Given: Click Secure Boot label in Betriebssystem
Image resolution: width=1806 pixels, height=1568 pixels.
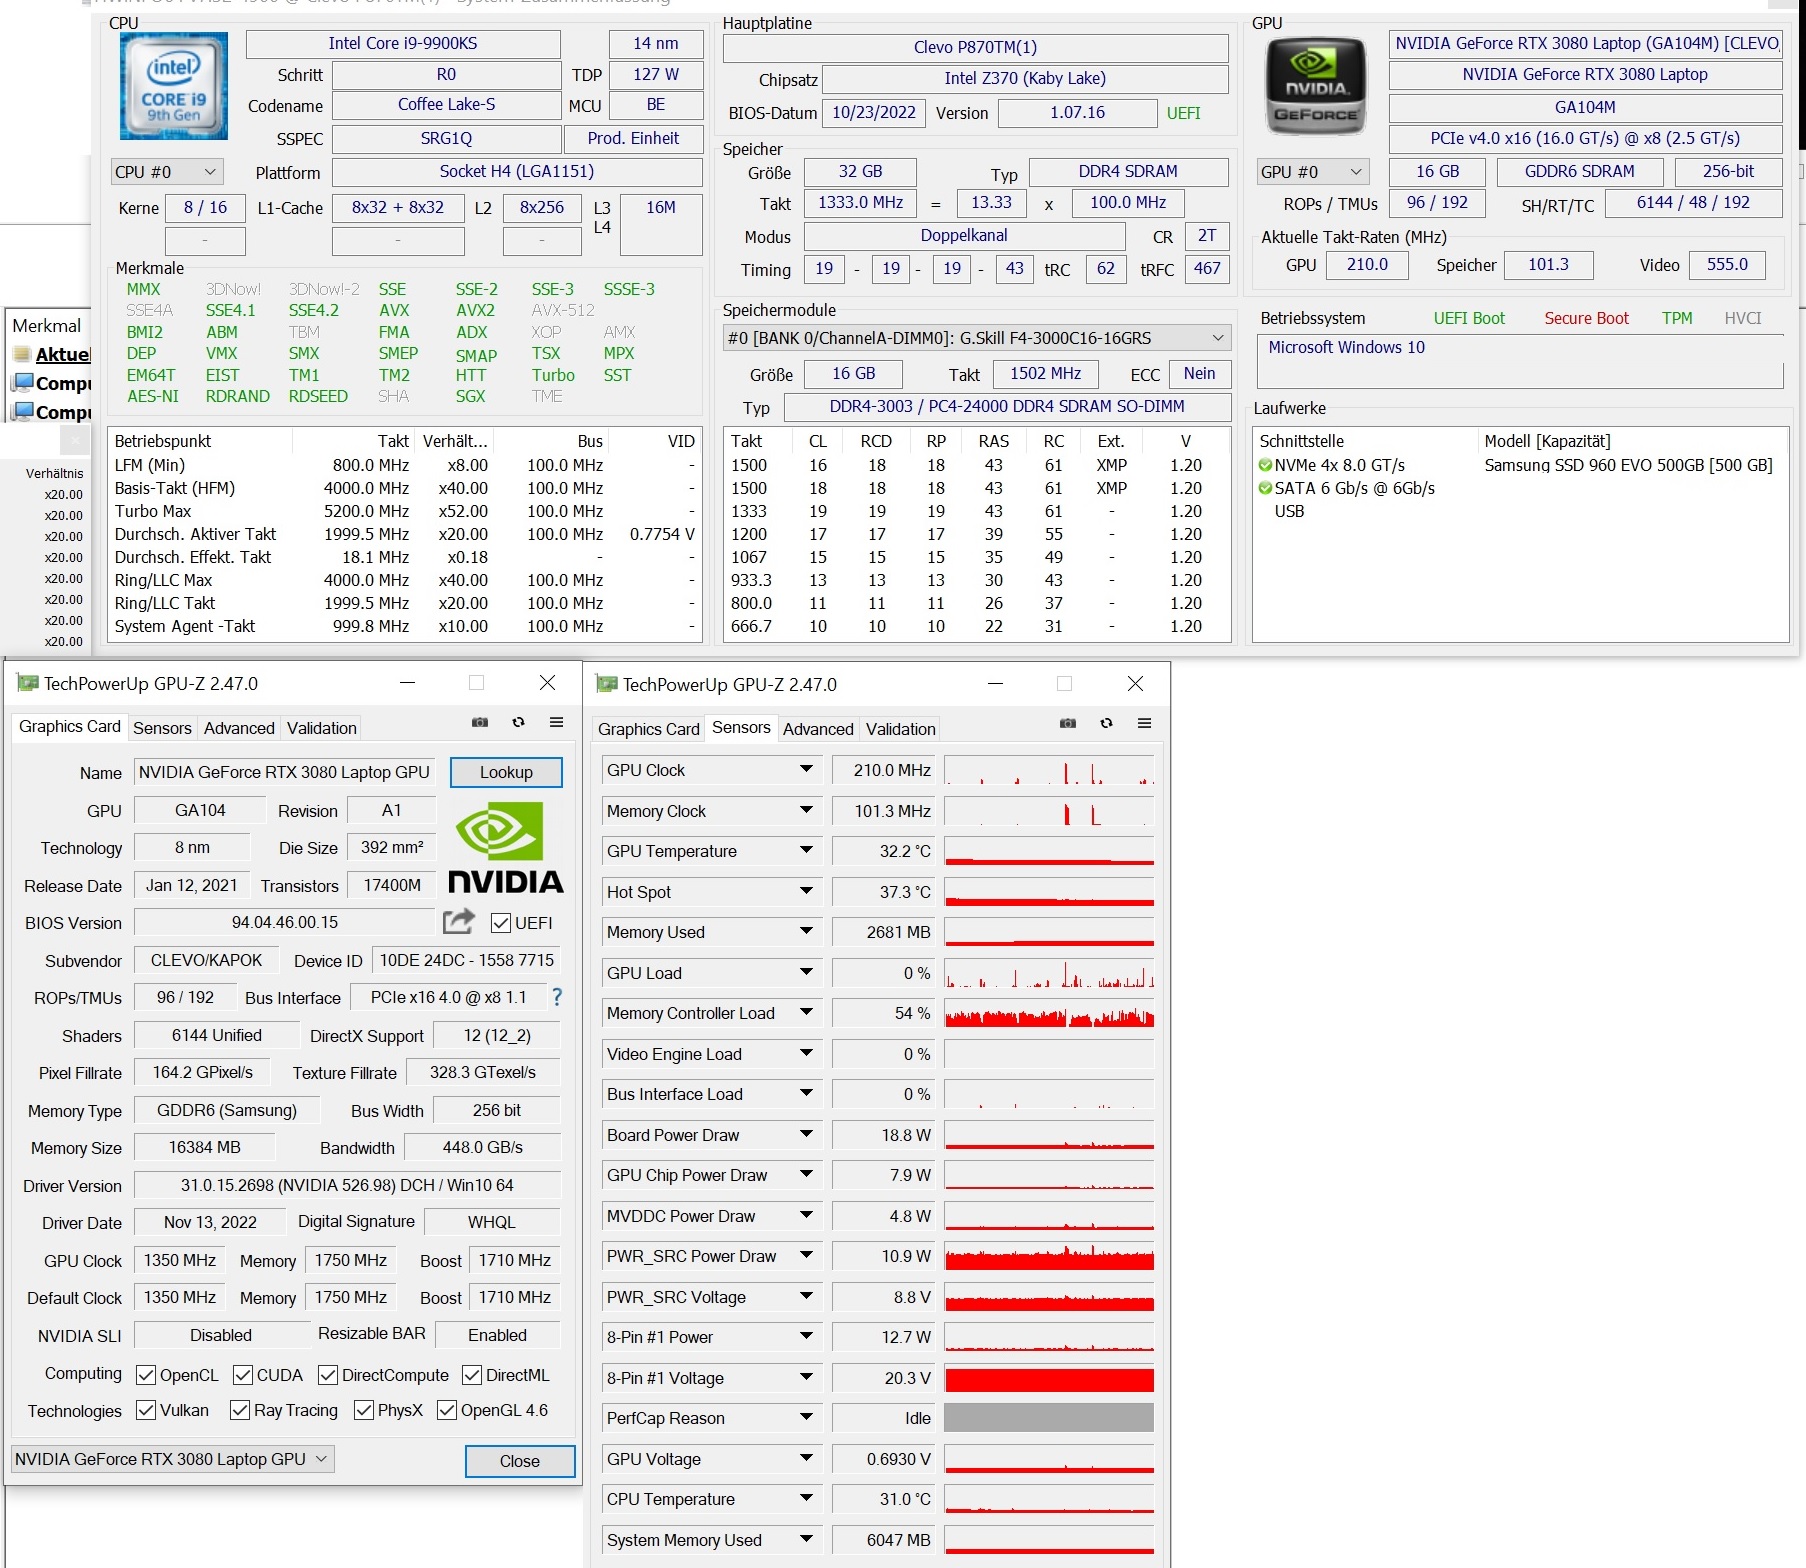Looking at the screenshot, I should tap(1586, 318).
